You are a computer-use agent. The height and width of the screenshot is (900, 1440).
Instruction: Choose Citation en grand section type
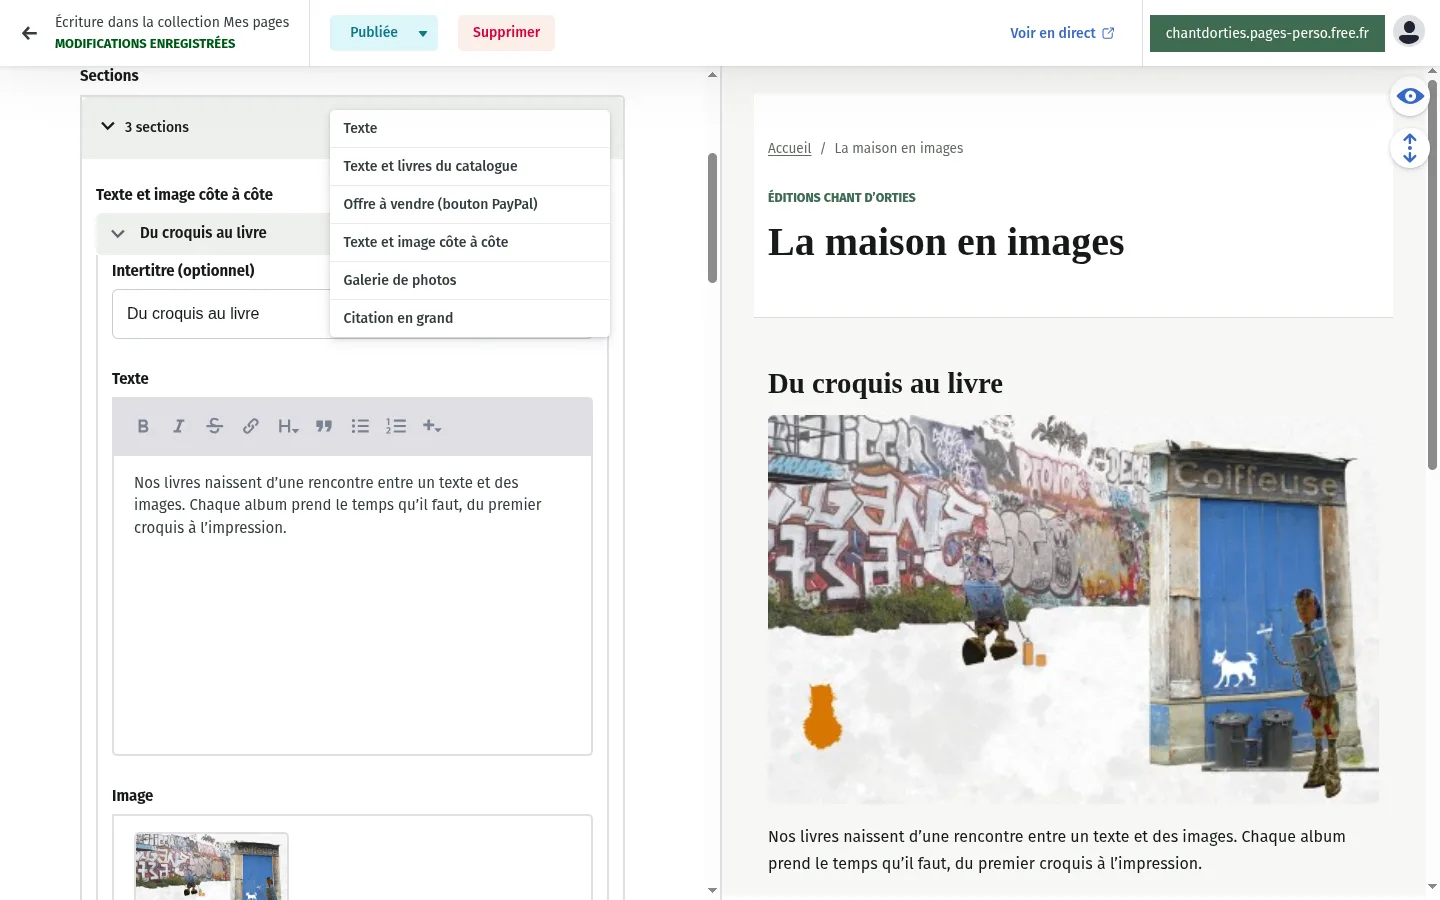[470, 319]
